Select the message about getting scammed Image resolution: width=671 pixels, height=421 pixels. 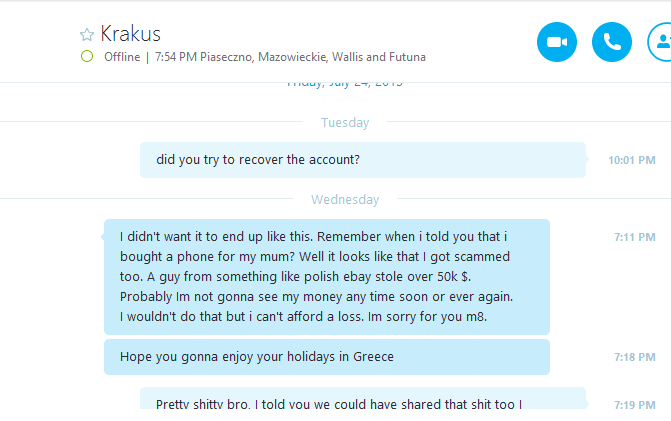click(326, 277)
